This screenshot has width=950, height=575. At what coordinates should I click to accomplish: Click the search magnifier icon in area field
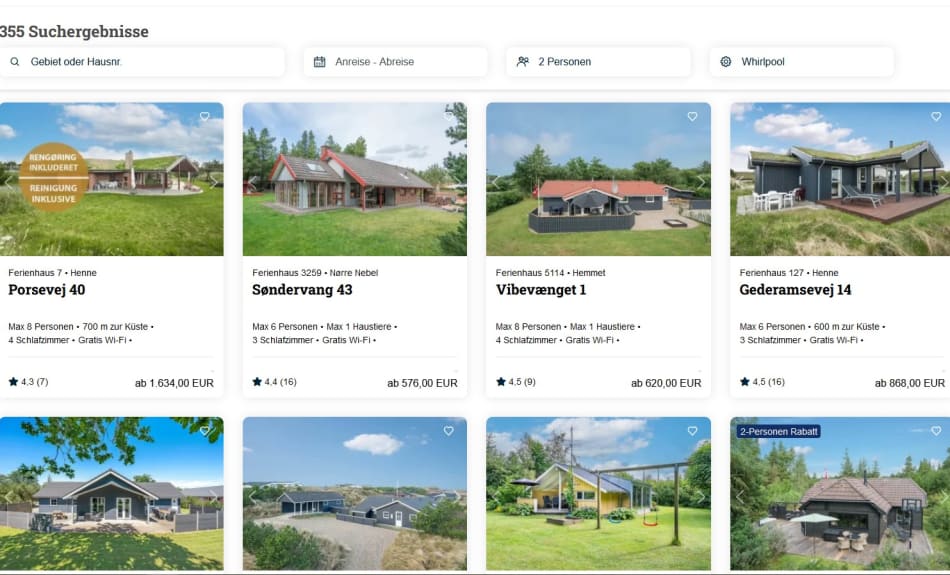point(15,62)
